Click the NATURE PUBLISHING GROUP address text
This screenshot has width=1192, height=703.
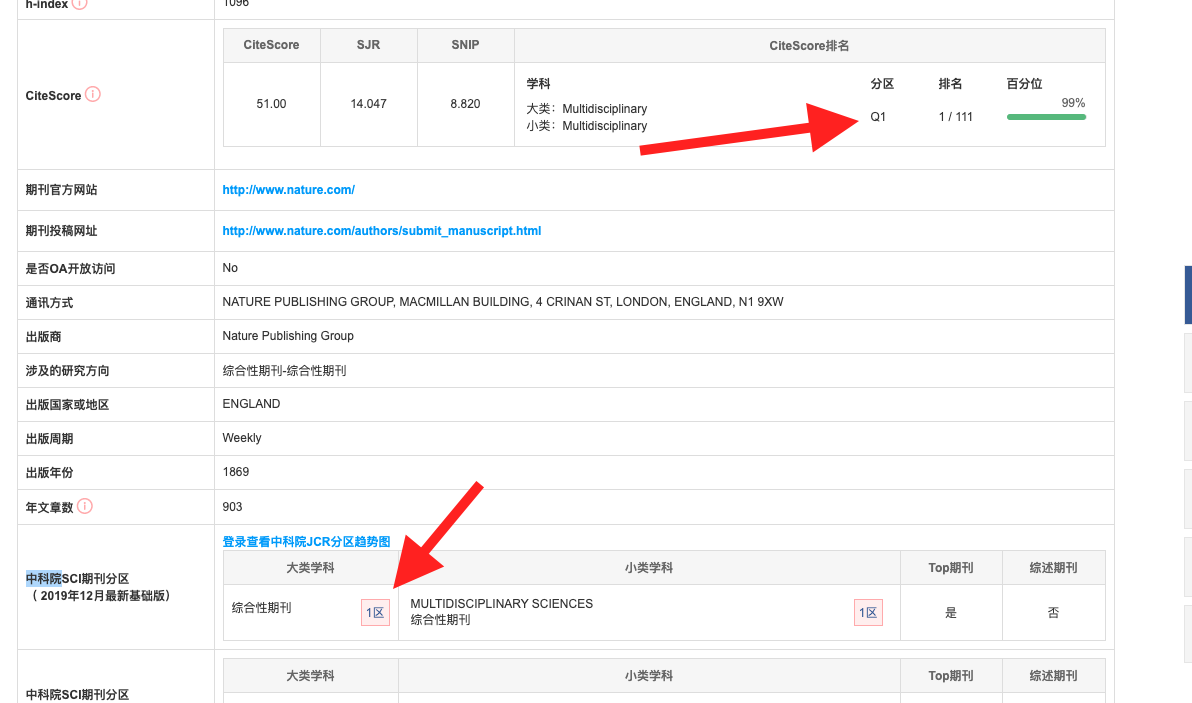[502, 302]
